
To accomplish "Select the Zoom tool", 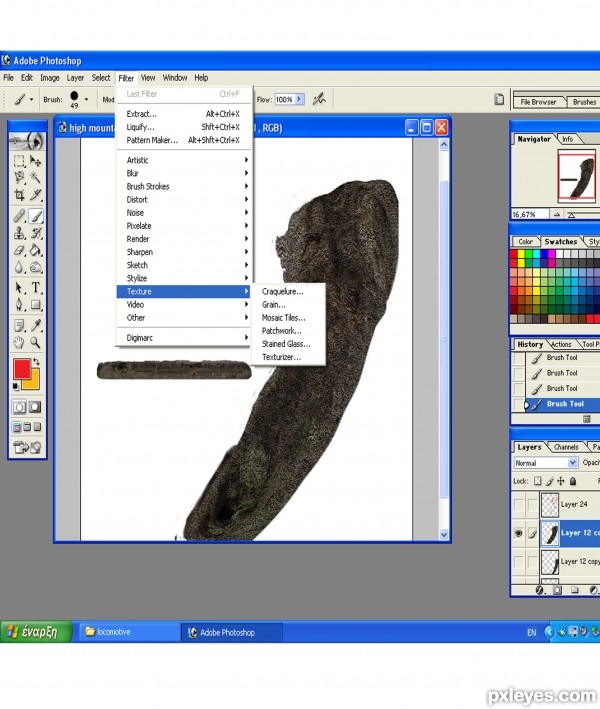I will click(35, 342).
